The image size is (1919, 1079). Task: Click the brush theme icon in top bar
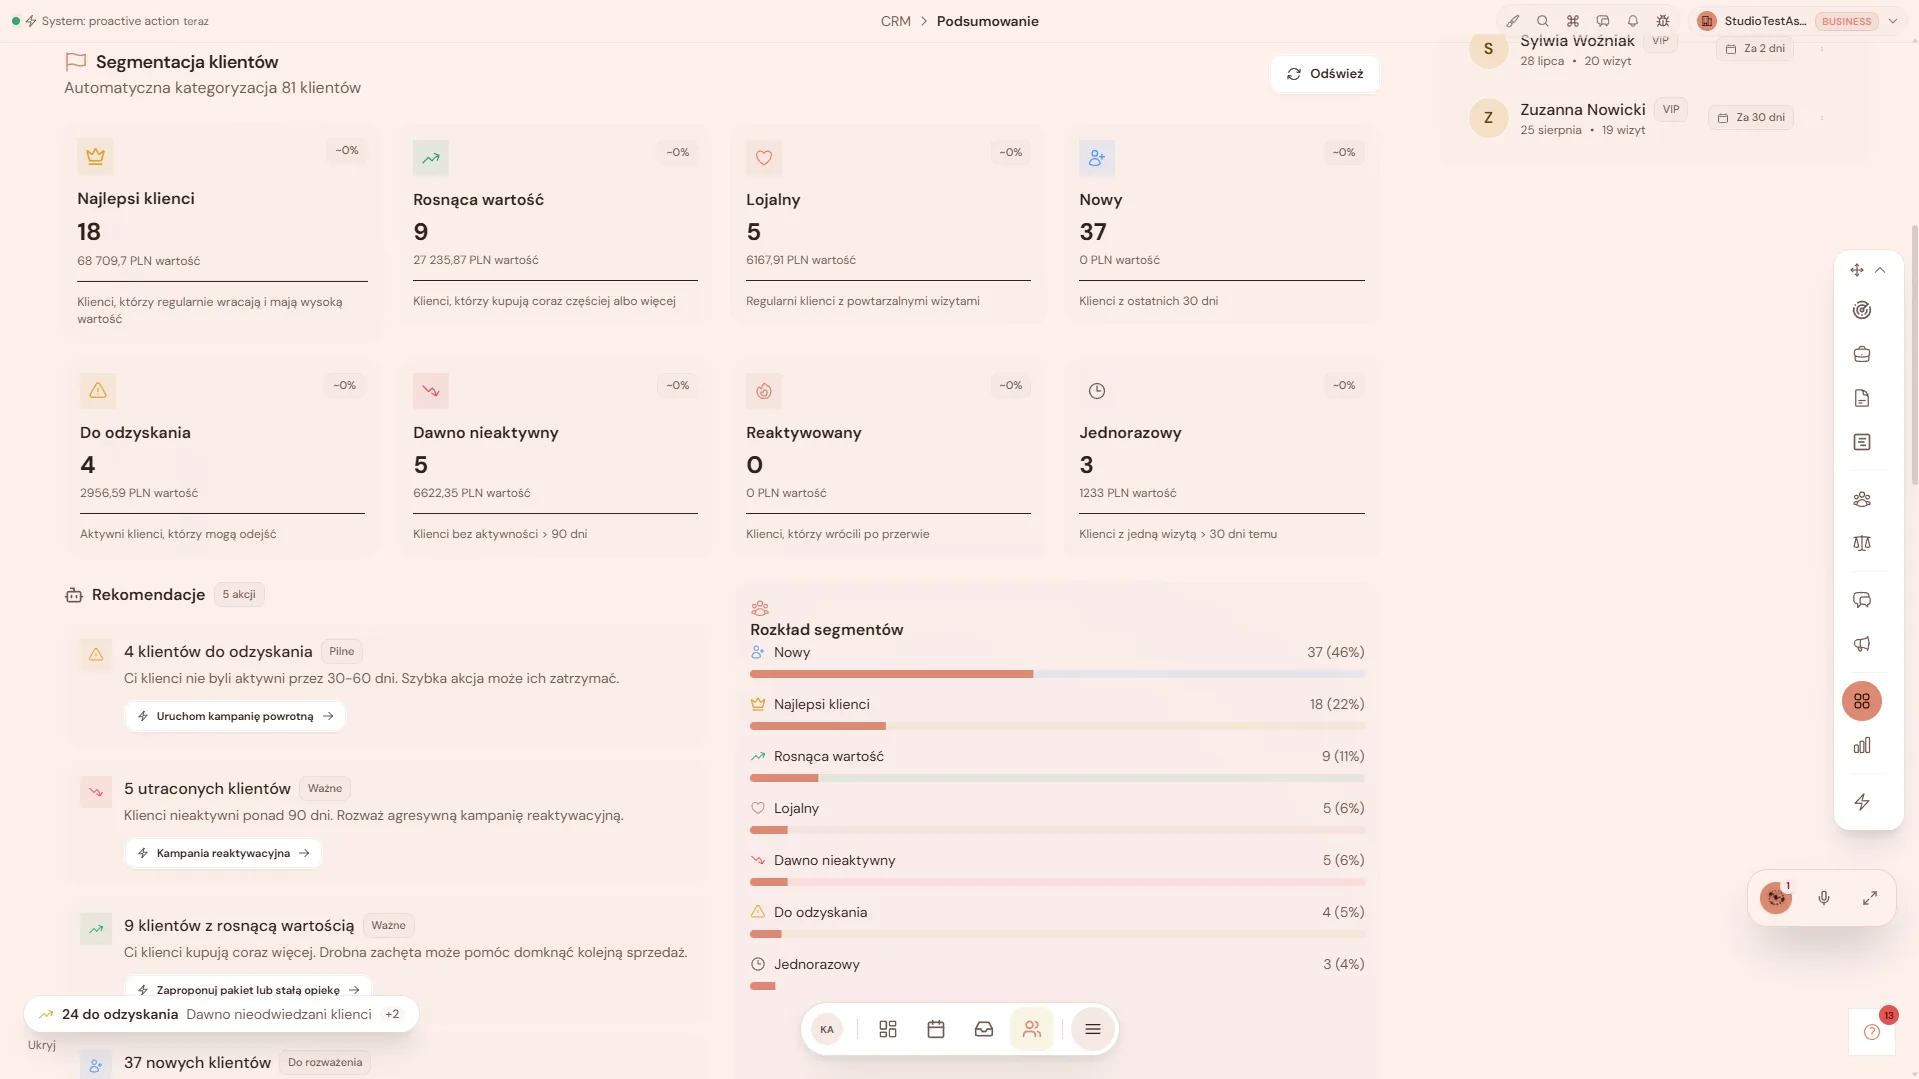coord(1513,21)
